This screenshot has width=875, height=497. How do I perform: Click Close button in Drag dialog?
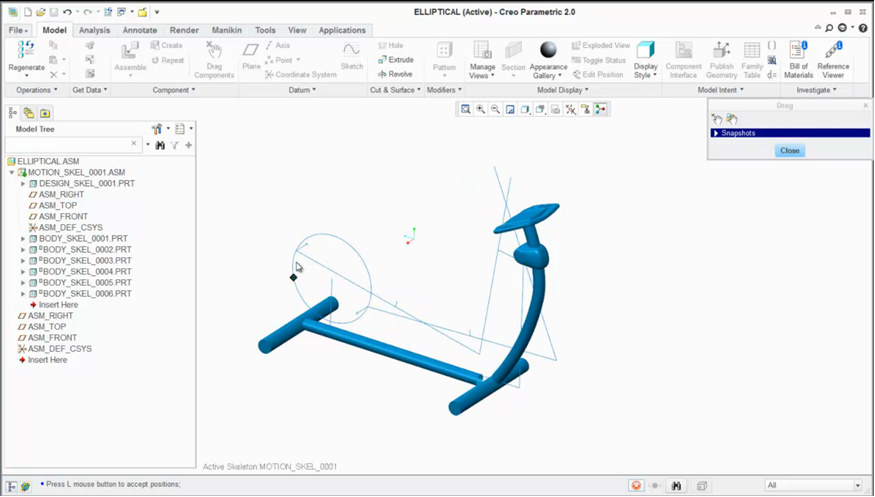click(x=790, y=151)
